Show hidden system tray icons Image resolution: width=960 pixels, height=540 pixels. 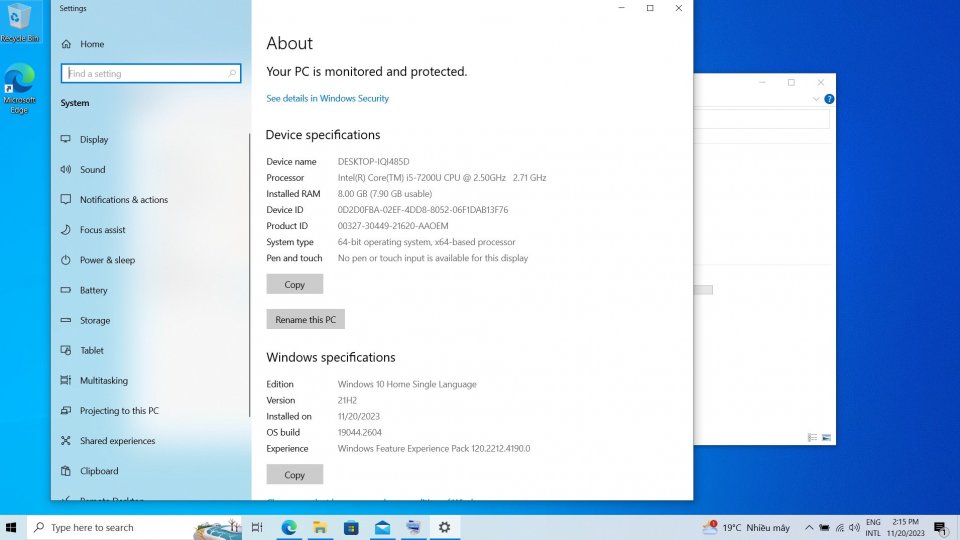click(x=809, y=527)
